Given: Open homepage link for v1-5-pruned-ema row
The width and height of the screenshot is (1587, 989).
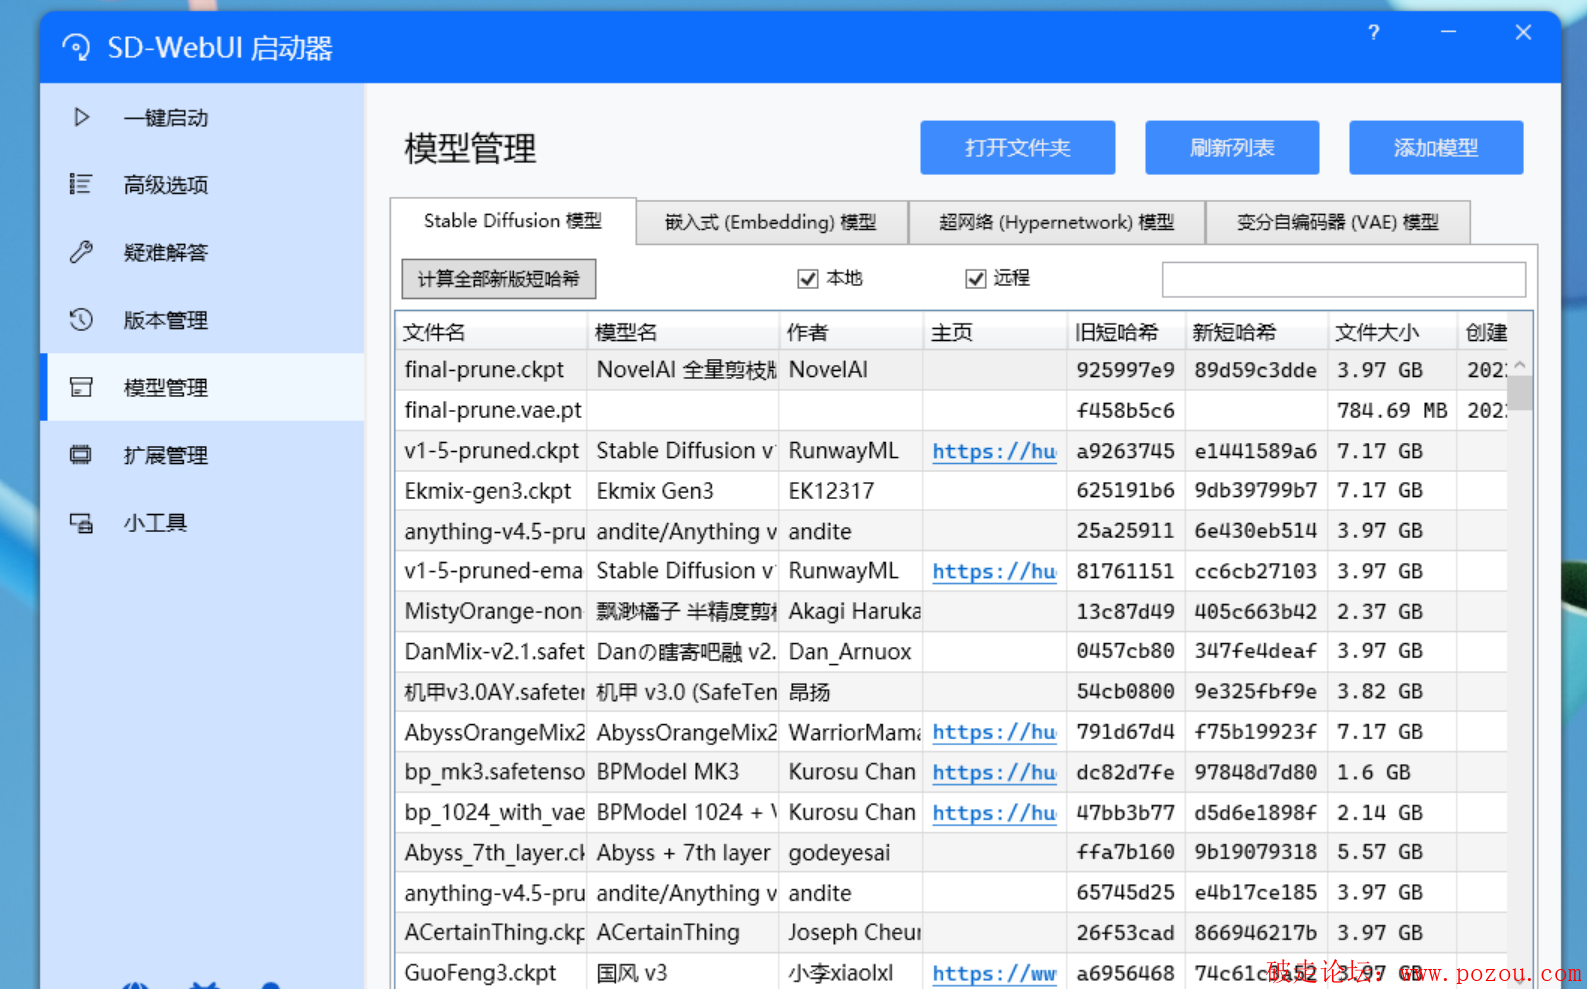Looking at the screenshot, I should pyautogui.click(x=994, y=571).
